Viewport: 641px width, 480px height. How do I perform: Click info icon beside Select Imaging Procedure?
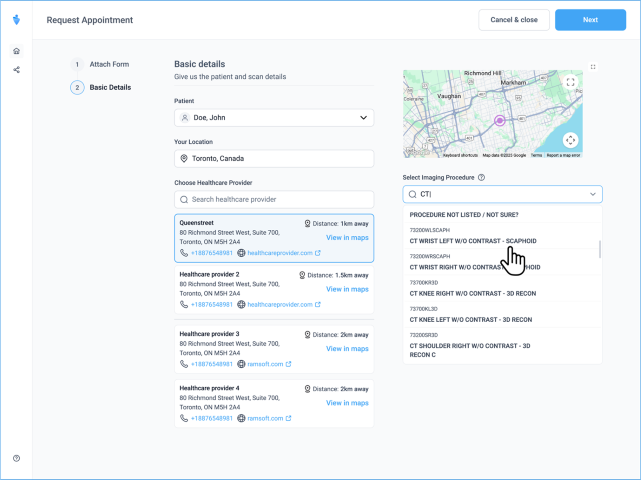click(482, 177)
